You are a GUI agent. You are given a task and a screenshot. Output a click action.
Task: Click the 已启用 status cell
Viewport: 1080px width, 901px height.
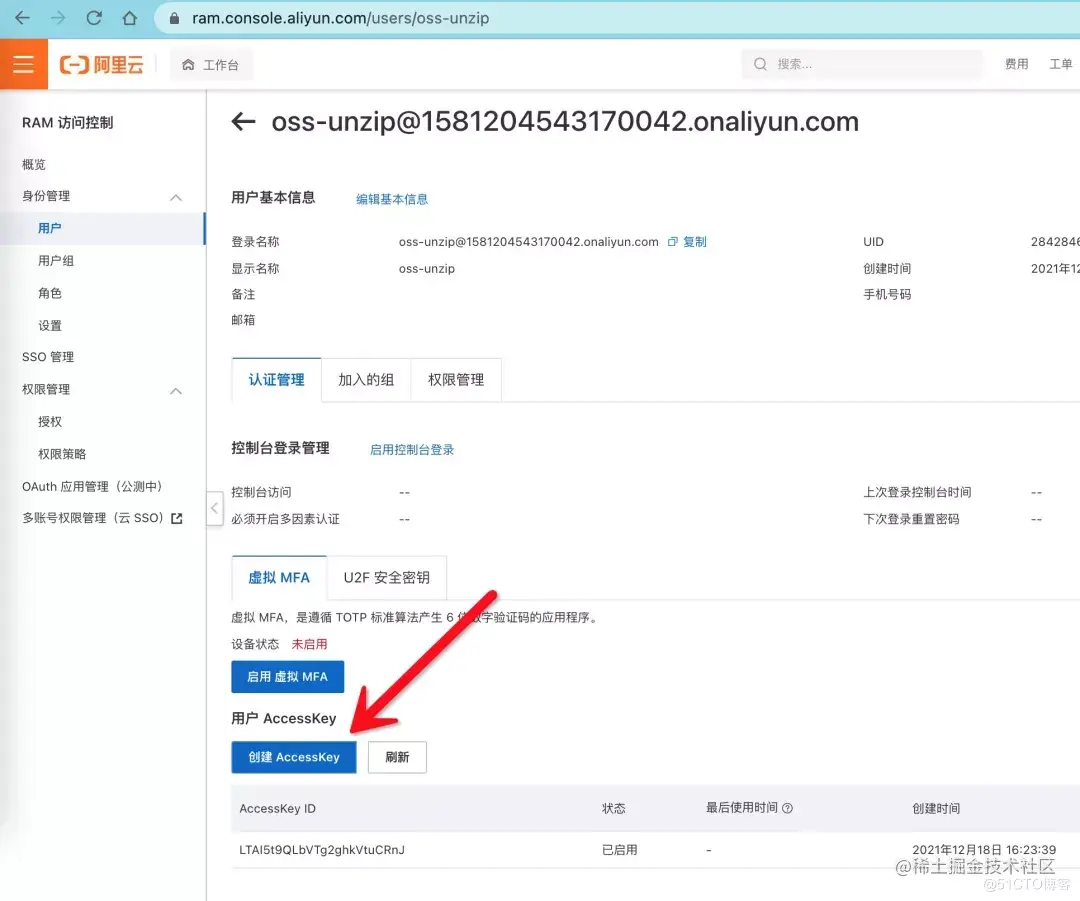[619, 850]
